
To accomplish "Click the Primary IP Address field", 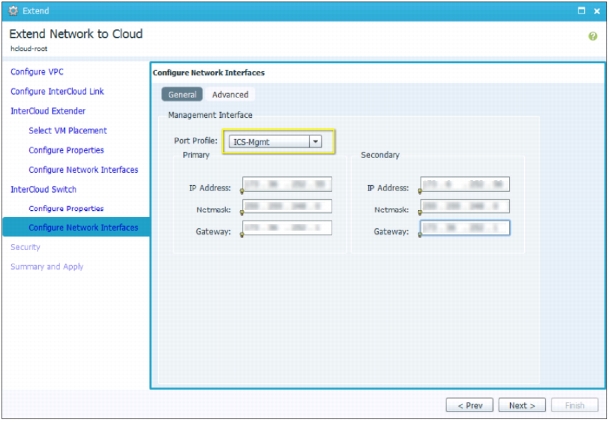I will (287, 184).
